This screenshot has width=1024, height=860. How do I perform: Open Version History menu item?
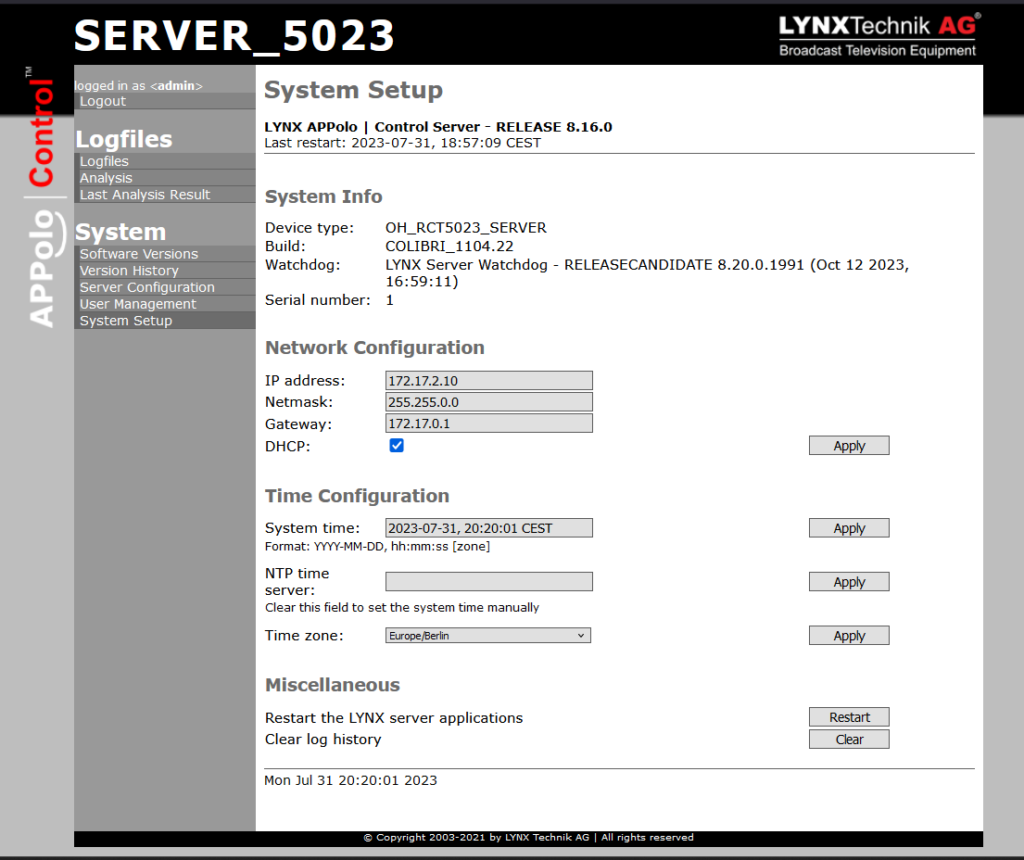[x=129, y=271]
